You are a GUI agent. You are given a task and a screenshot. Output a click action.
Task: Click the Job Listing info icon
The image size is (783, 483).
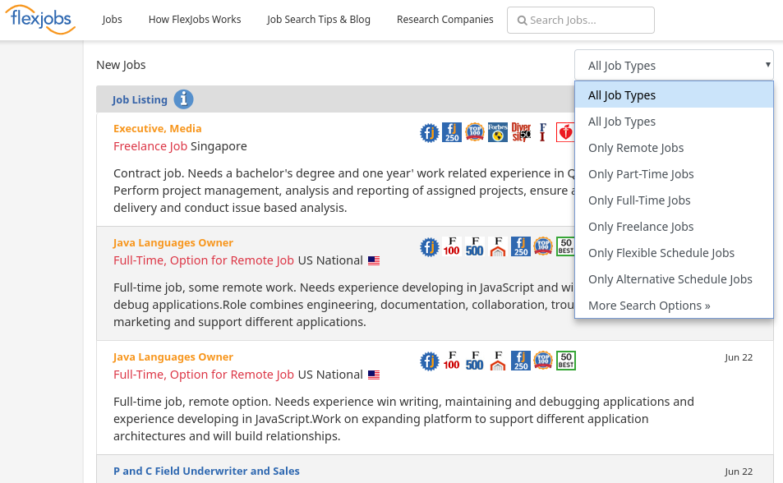[x=183, y=99]
